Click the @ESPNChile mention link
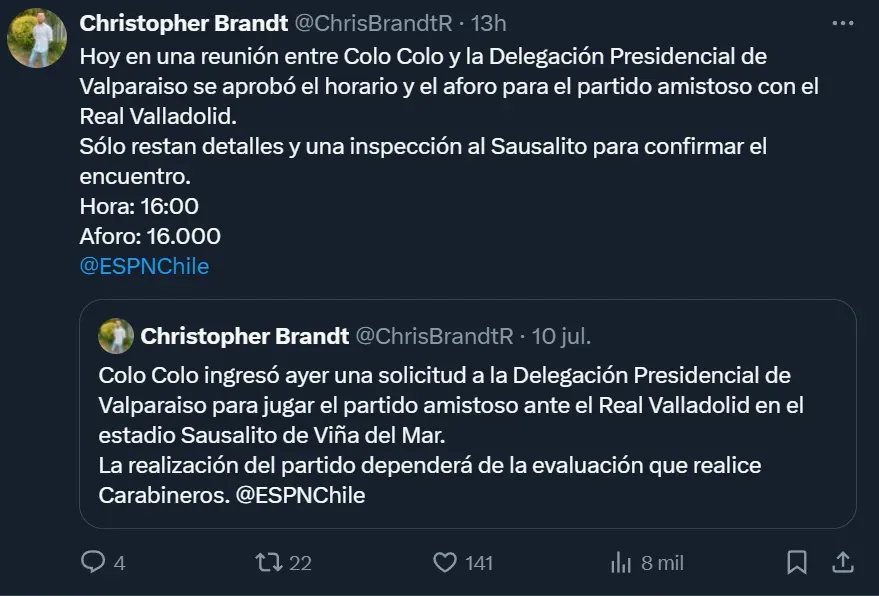The width and height of the screenshot is (879, 596). [144, 266]
